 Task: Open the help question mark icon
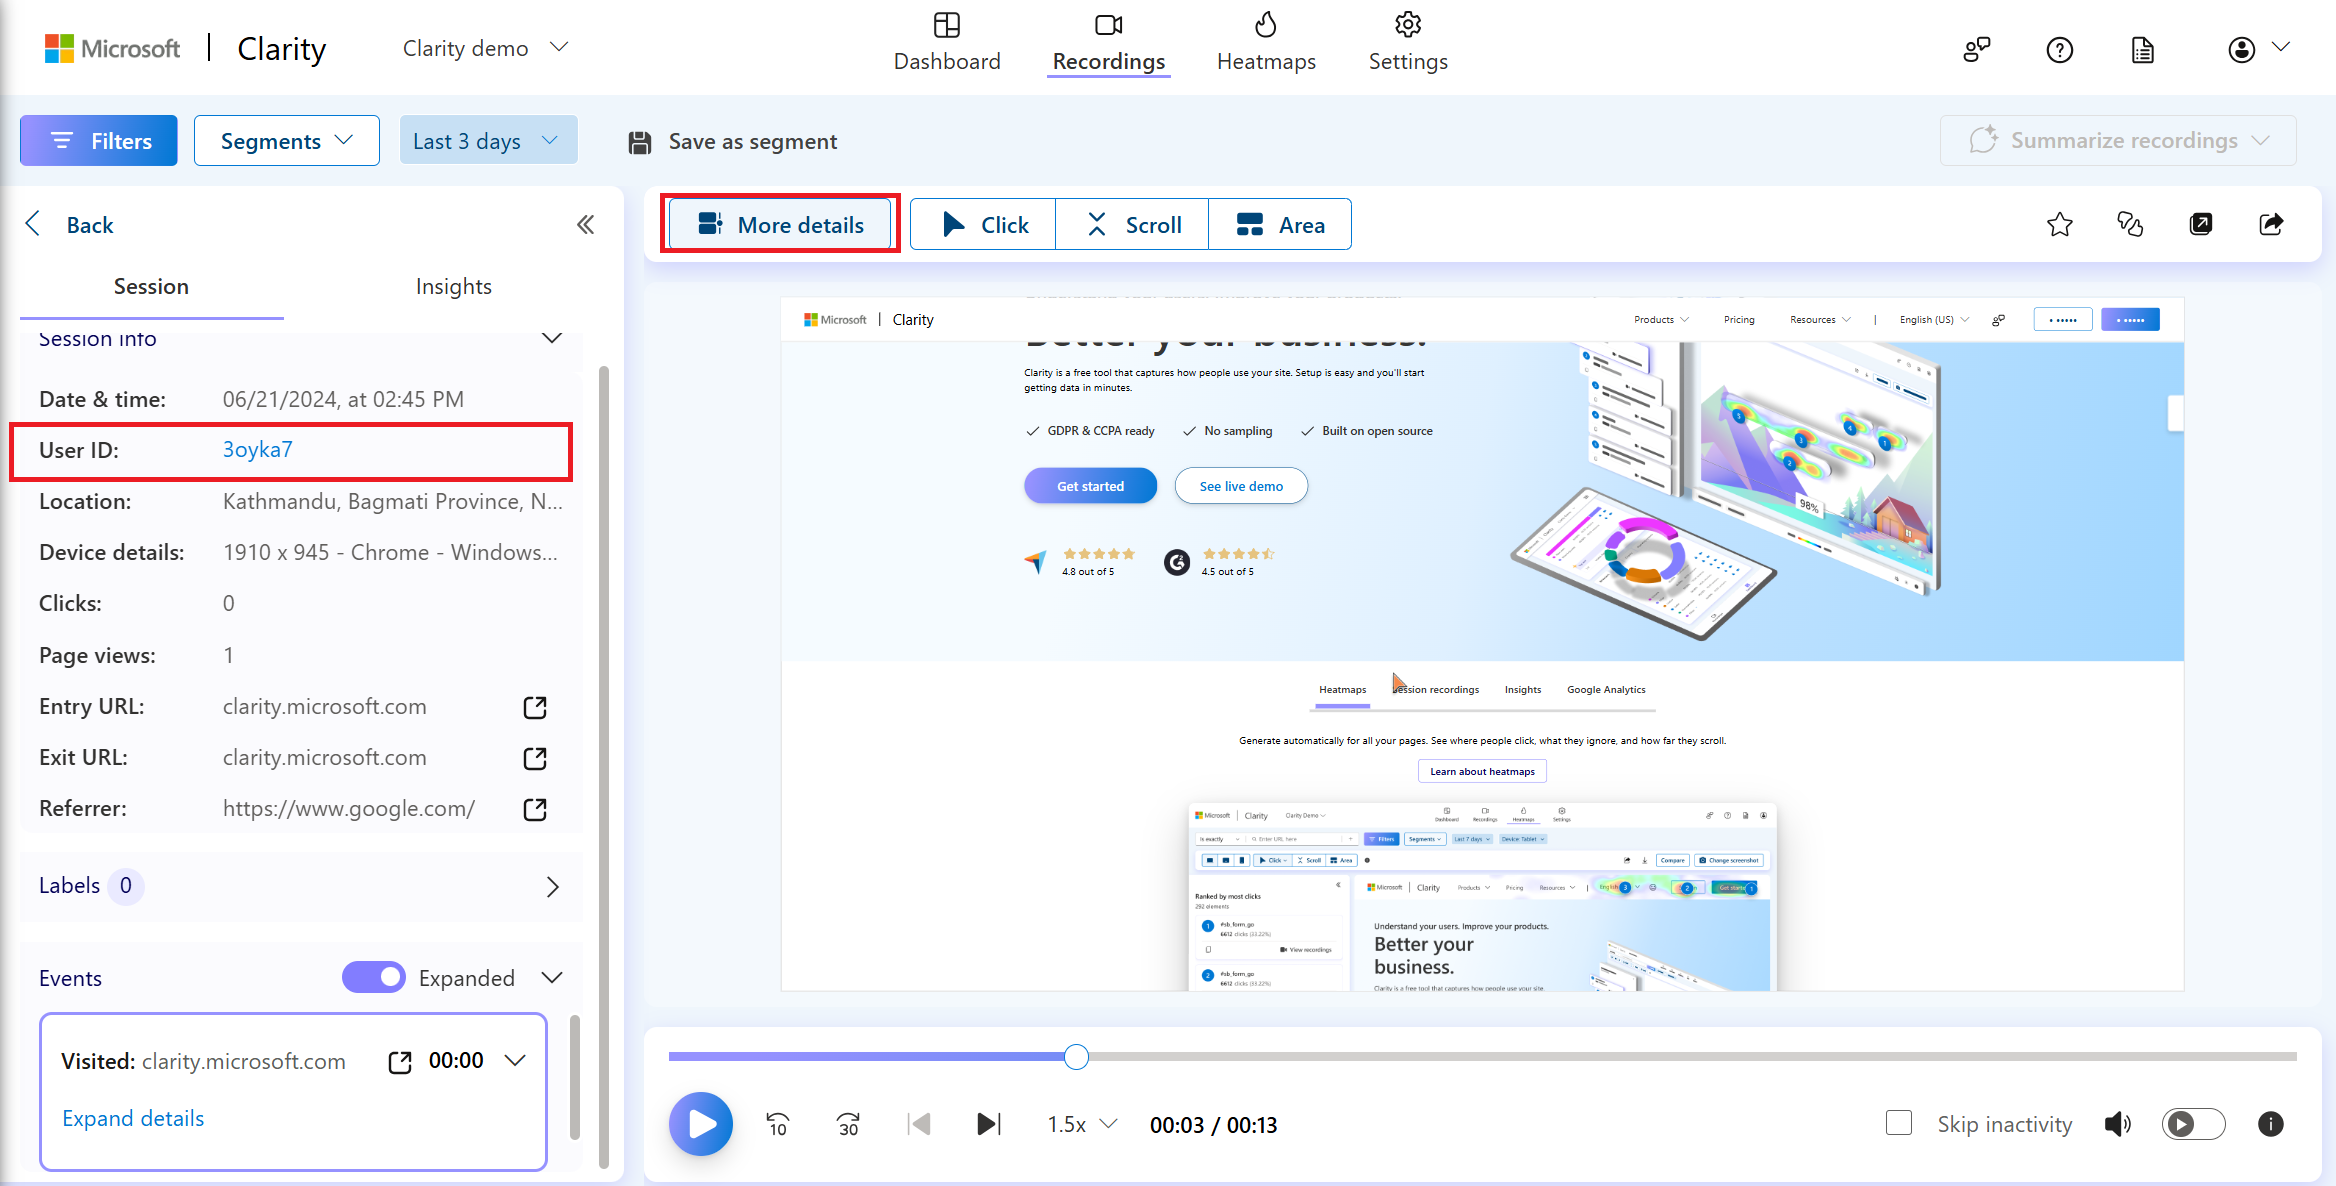(x=2059, y=50)
